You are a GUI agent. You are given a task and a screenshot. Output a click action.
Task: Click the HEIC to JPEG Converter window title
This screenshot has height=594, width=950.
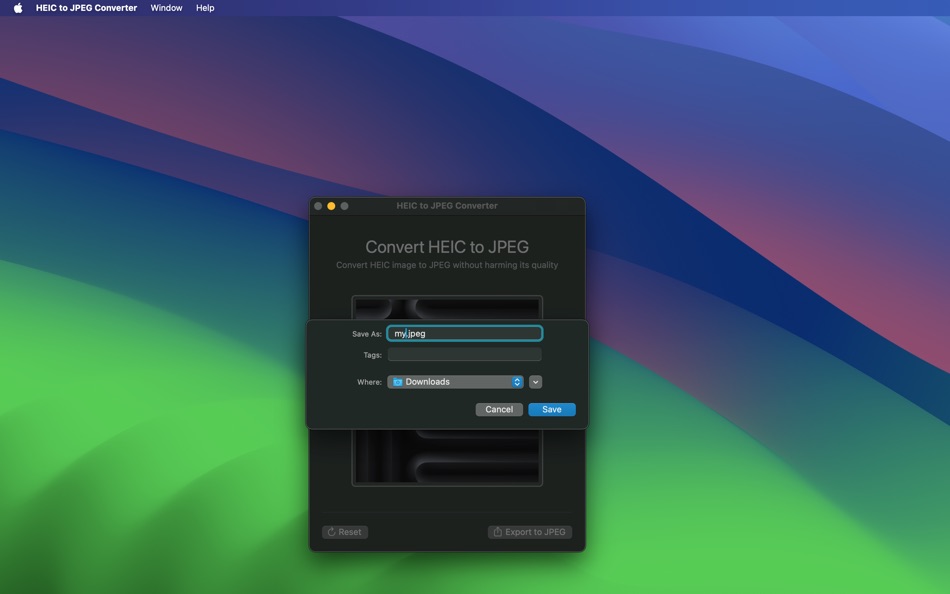click(x=447, y=205)
